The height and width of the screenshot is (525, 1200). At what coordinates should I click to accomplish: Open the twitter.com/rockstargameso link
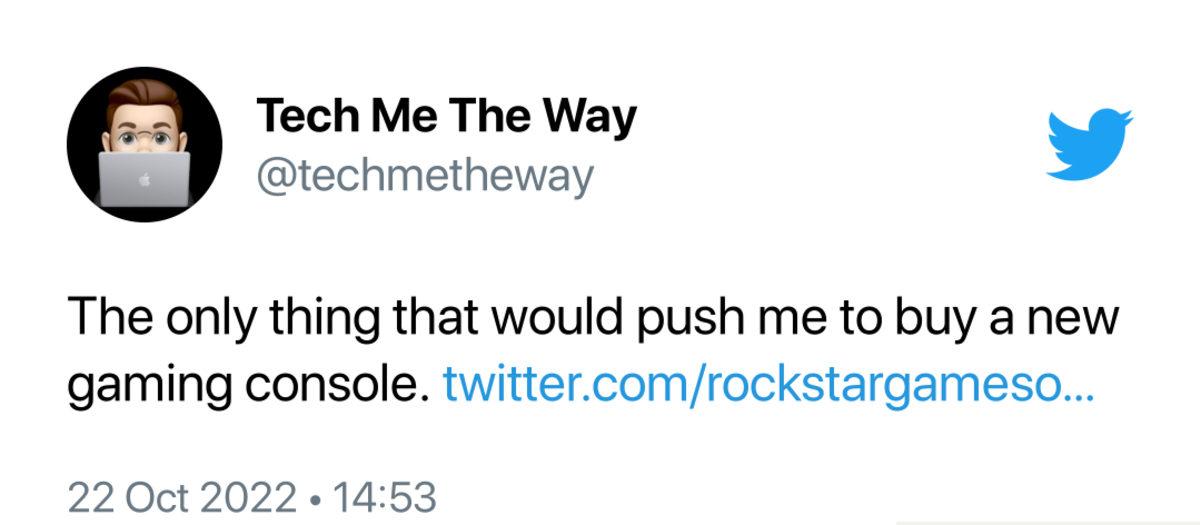tap(768, 383)
